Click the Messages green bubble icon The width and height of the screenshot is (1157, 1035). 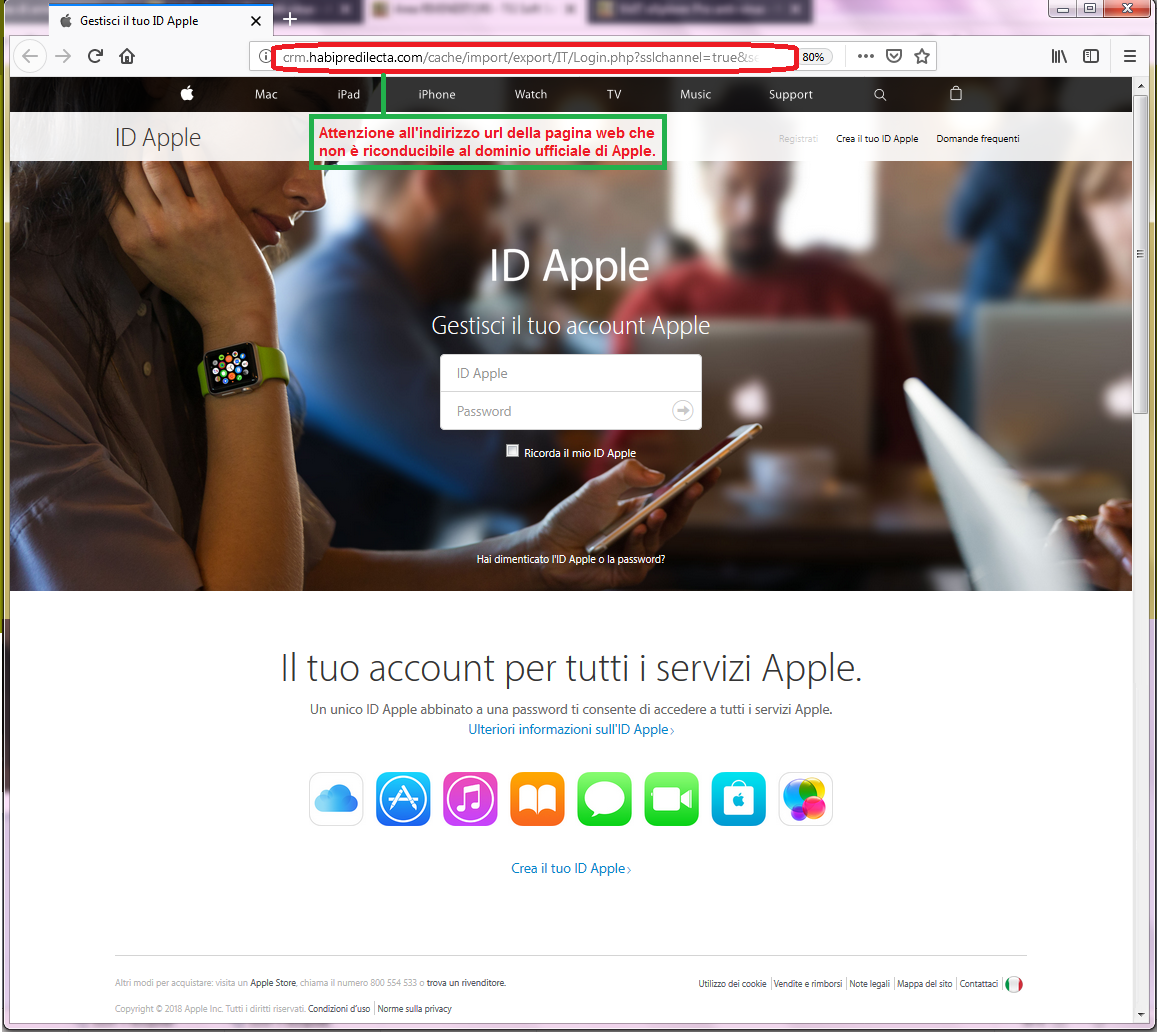pos(604,799)
